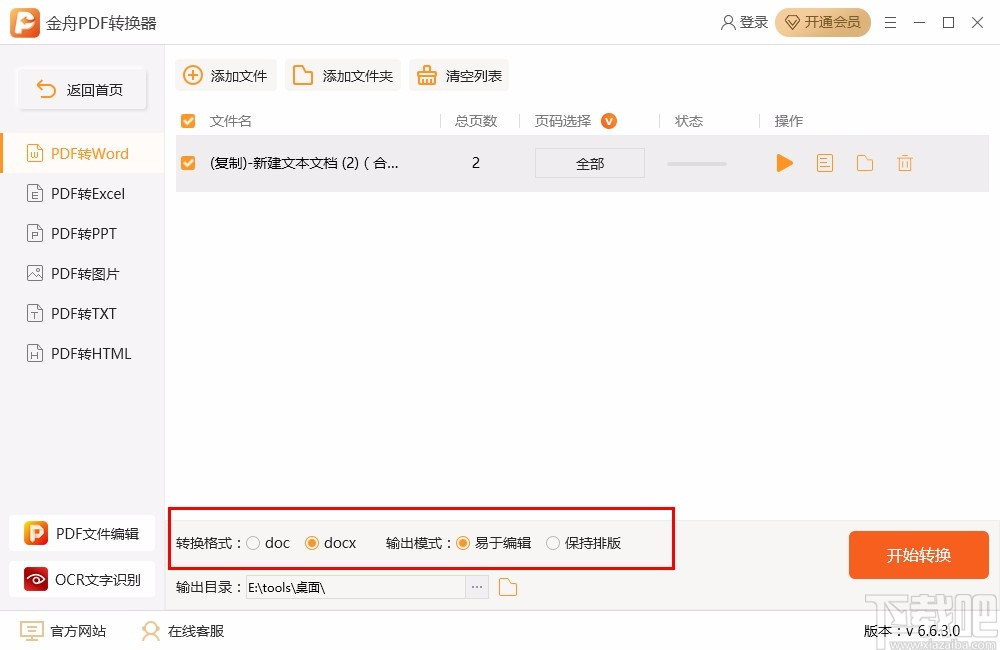This screenshot has height=650, width=1000.
Task: Start converting the file via play icon
Action: click(x=784, y=162)
